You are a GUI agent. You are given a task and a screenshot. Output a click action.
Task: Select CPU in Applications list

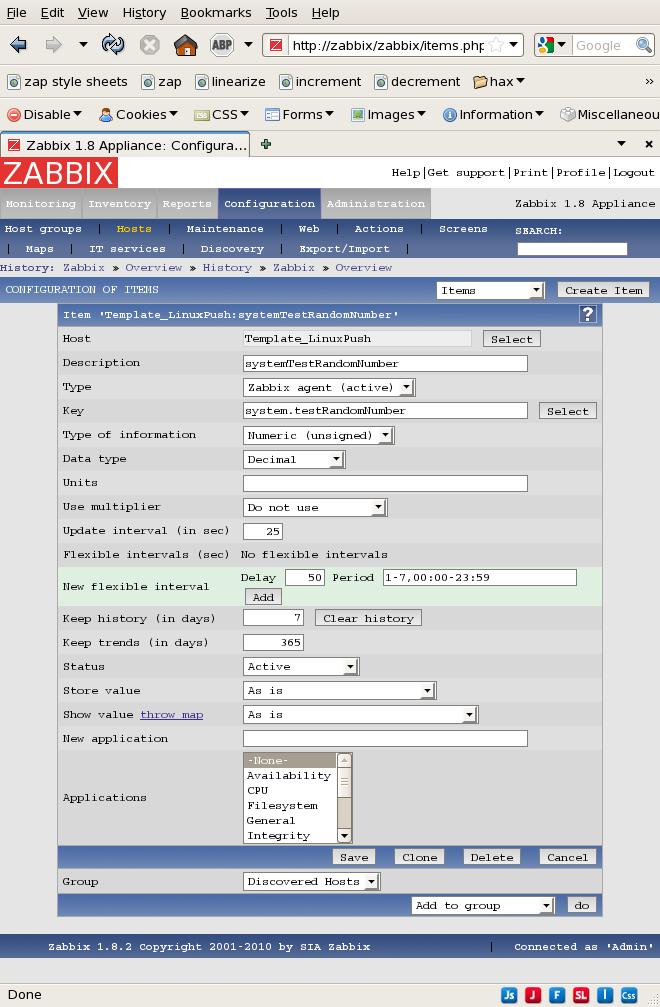click(290, 791)
